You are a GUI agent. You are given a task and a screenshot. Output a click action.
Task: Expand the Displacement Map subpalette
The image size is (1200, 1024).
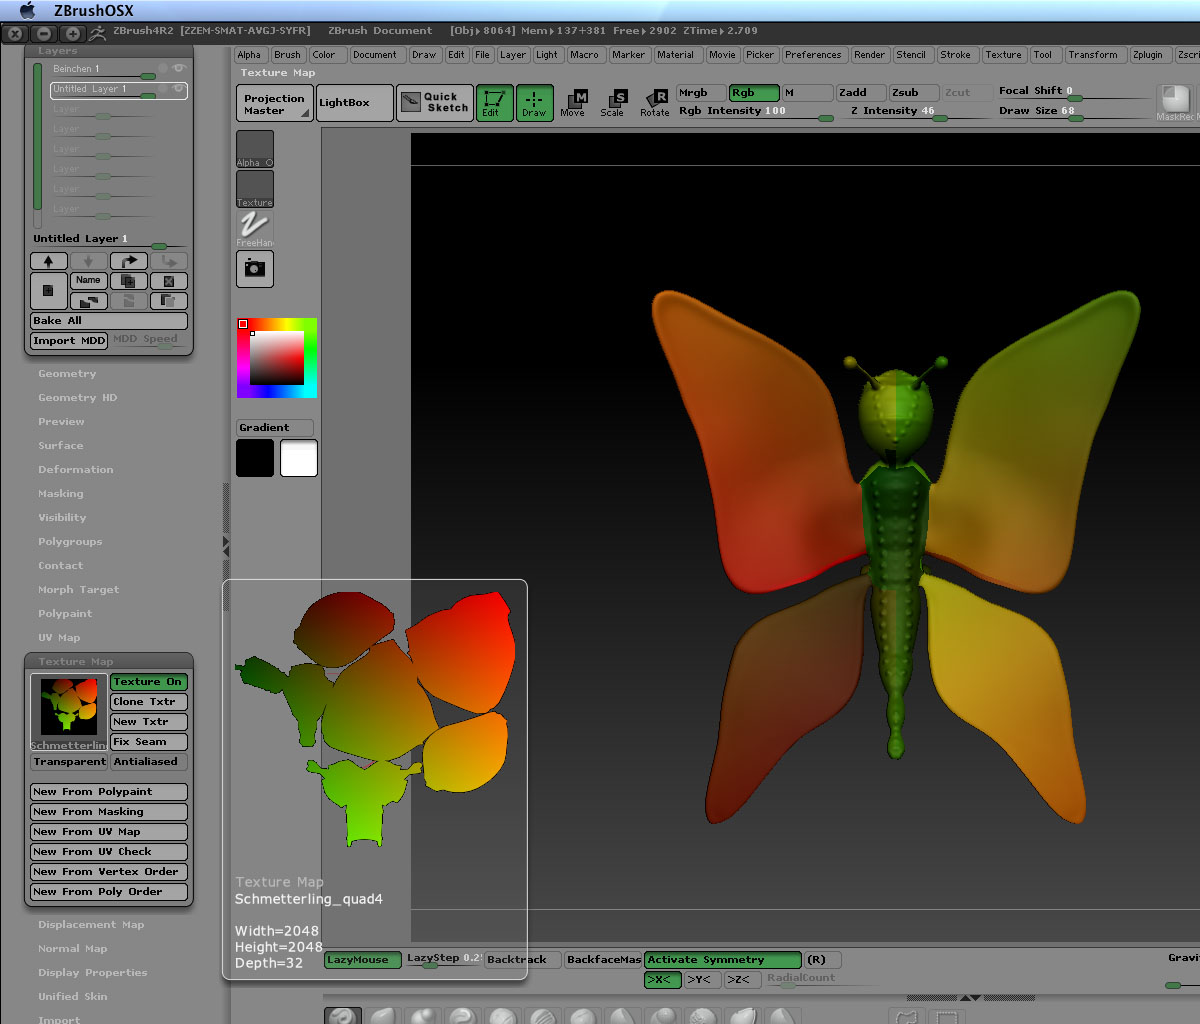(x=91, y=925)
